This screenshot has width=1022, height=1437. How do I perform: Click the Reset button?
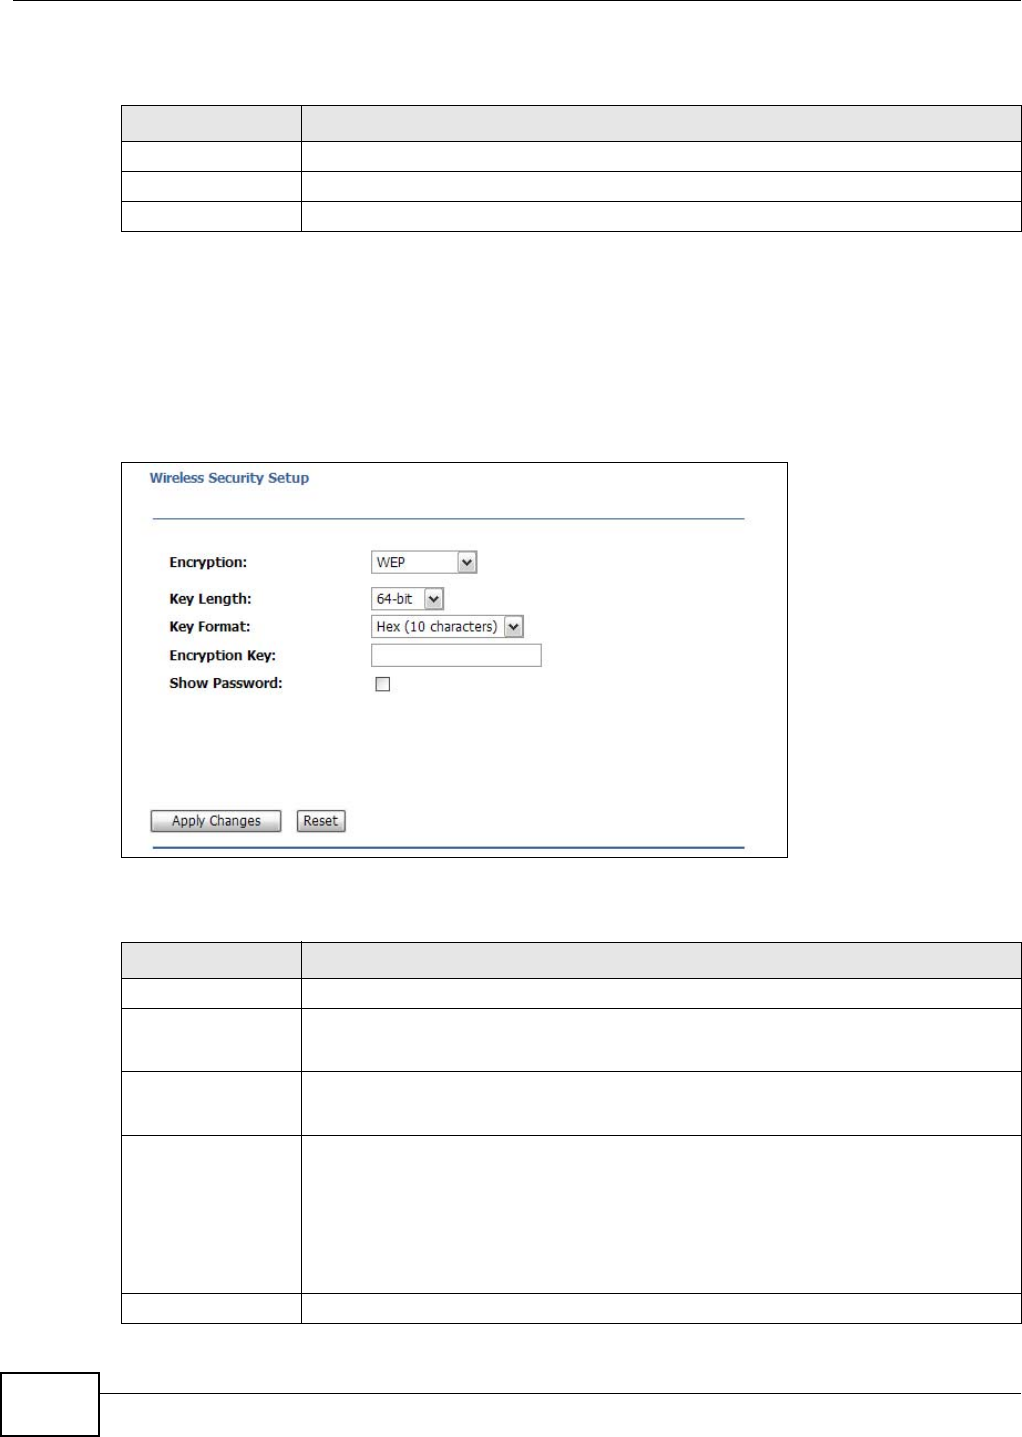click(x=321, y=821)
